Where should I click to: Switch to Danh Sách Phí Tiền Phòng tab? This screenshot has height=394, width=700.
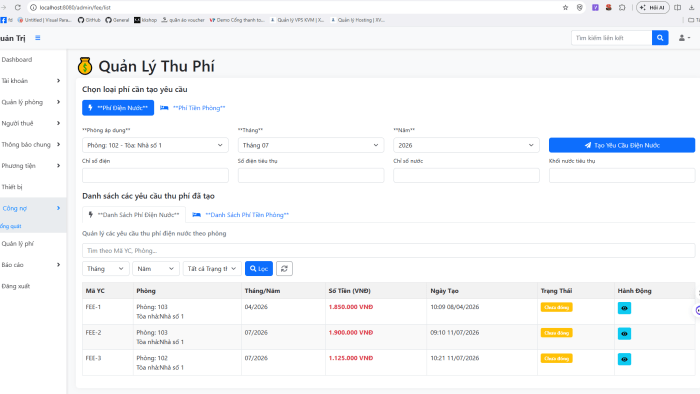coord(240,215)
